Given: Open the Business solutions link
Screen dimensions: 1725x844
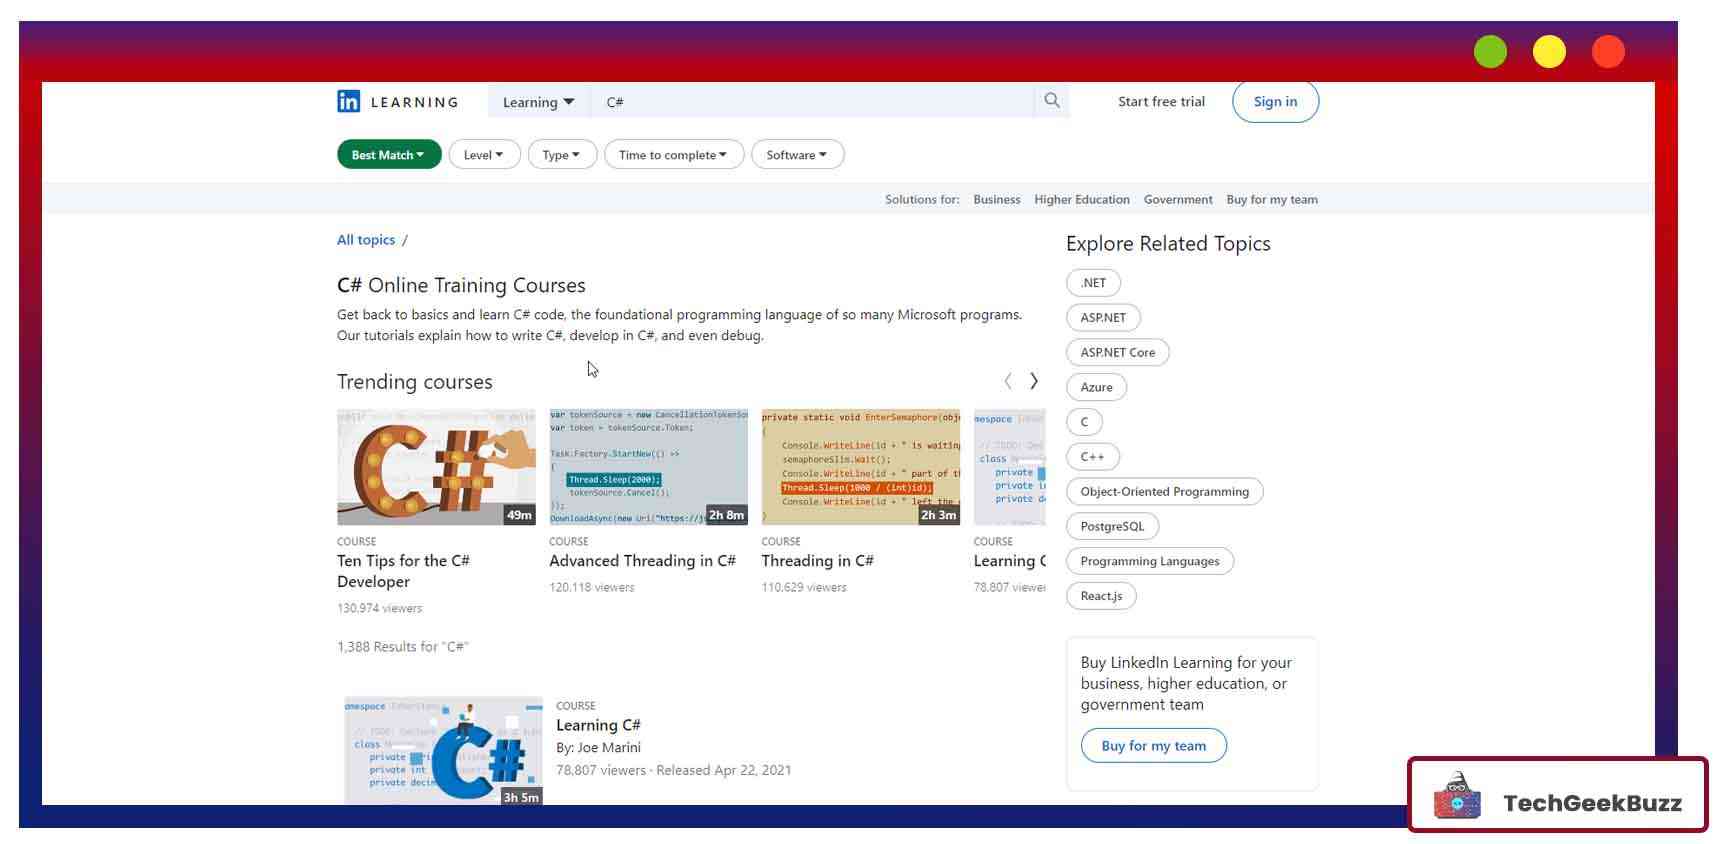Looking at the screenshot, I should tap(996, 200).
